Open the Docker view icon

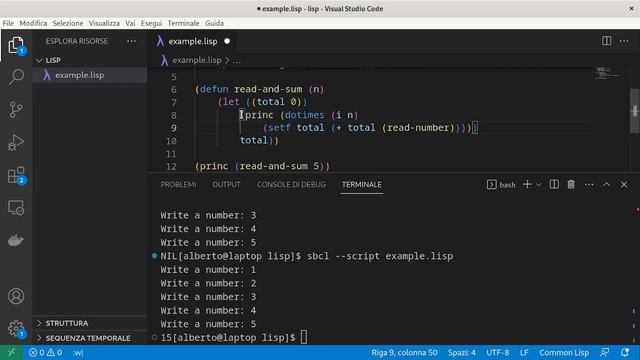pos(16,240)
